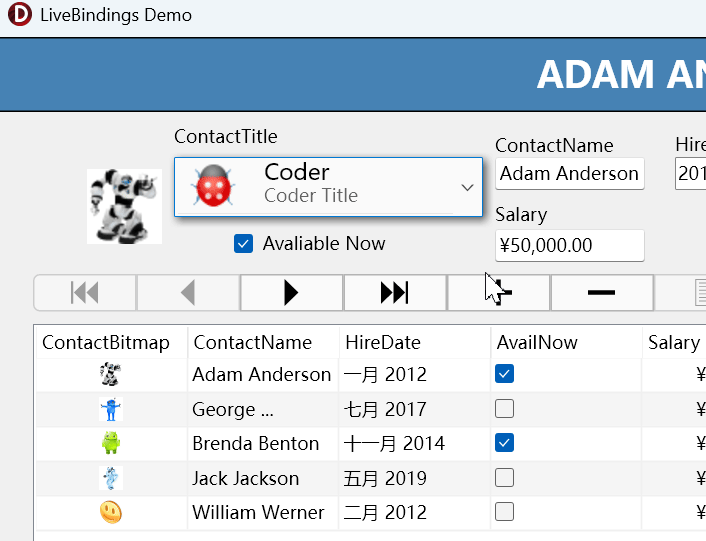The image size is (706, 541).
Task: Jump to last record navigator button
Action: pyautogui.click(x=394, y=293)
